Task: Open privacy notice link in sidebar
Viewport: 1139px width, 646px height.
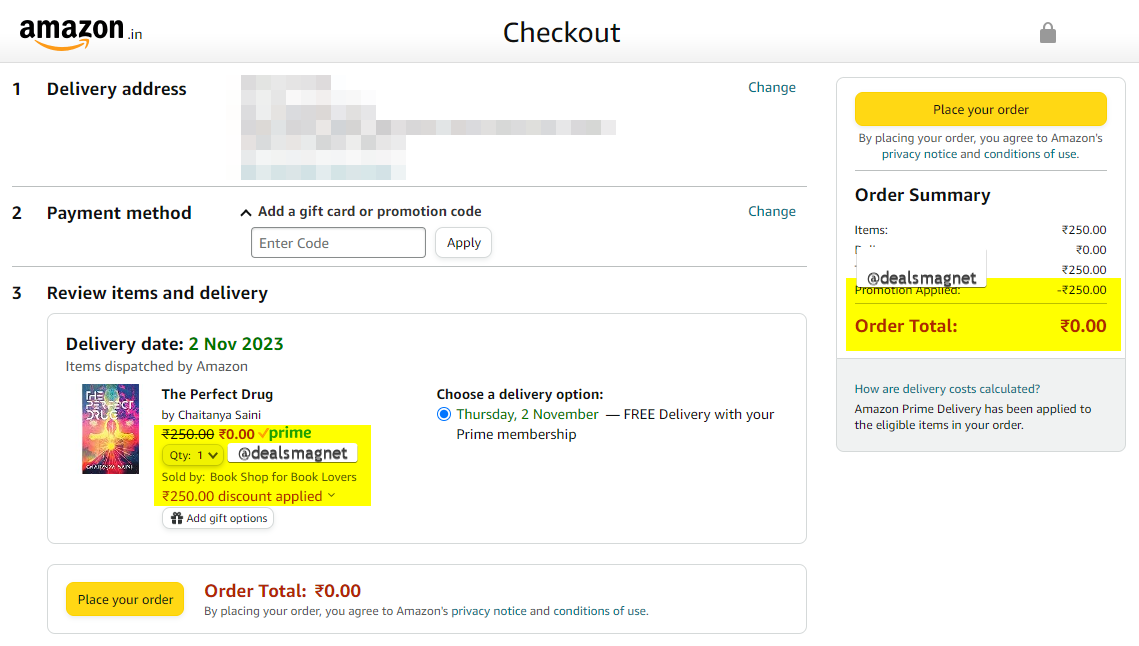Action: [x=919, y=154]
